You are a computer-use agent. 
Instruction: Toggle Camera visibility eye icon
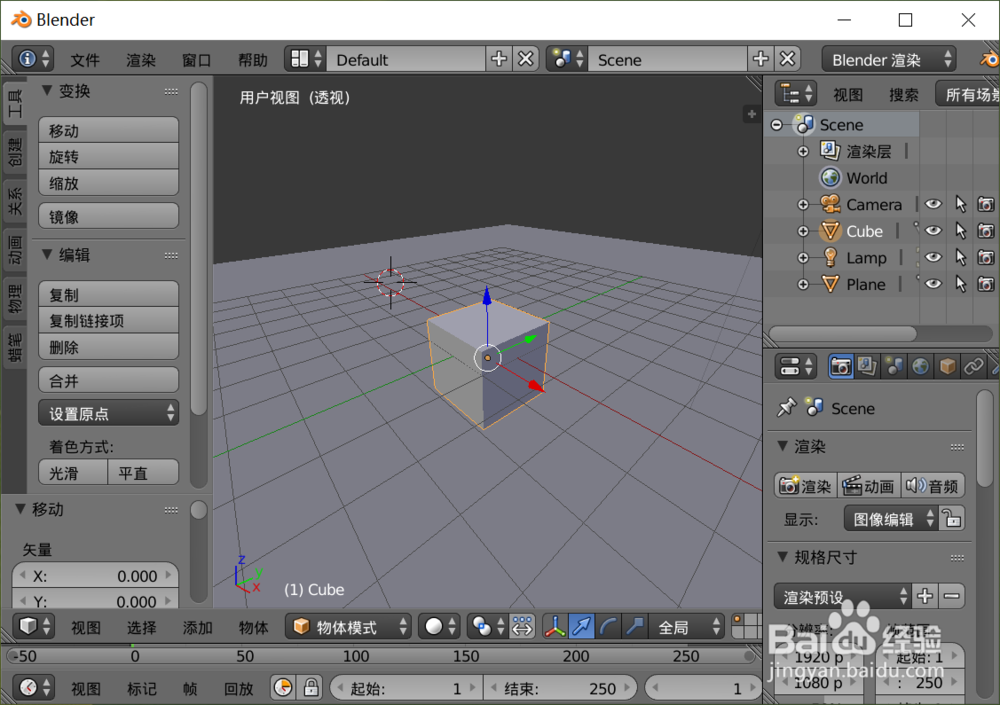coord(933,204)
